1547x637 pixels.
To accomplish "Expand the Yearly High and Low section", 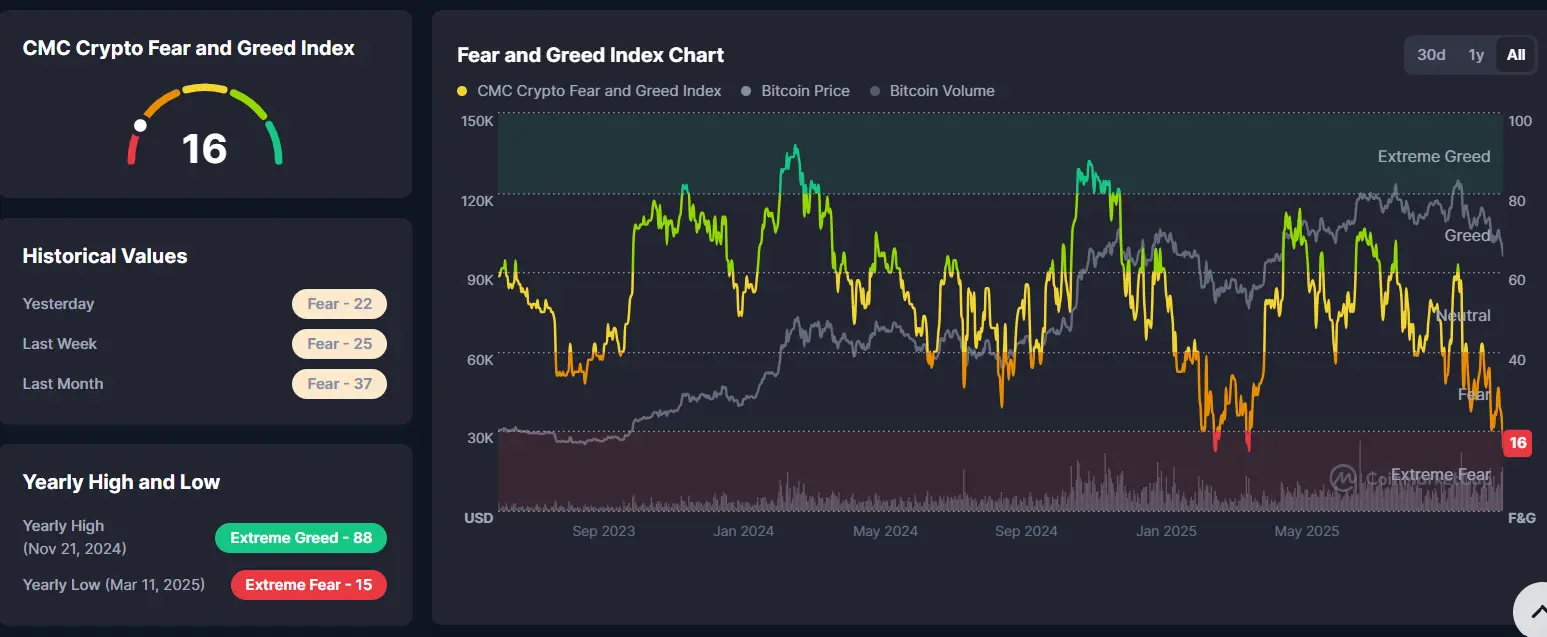I will click(x=121, y=481).
